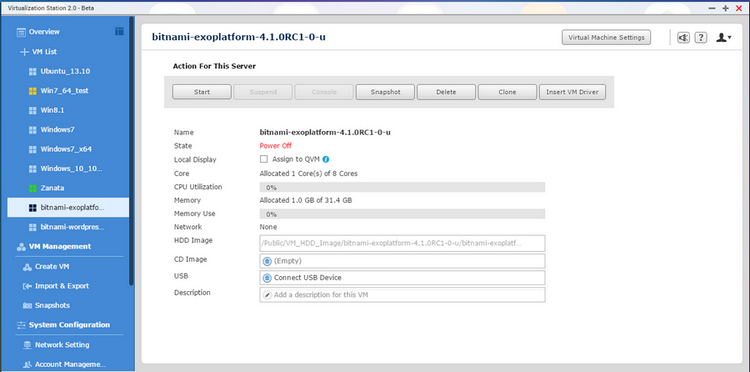Click the blue grid icon beside Overview

pyautogui.click(x=119, y=32)
